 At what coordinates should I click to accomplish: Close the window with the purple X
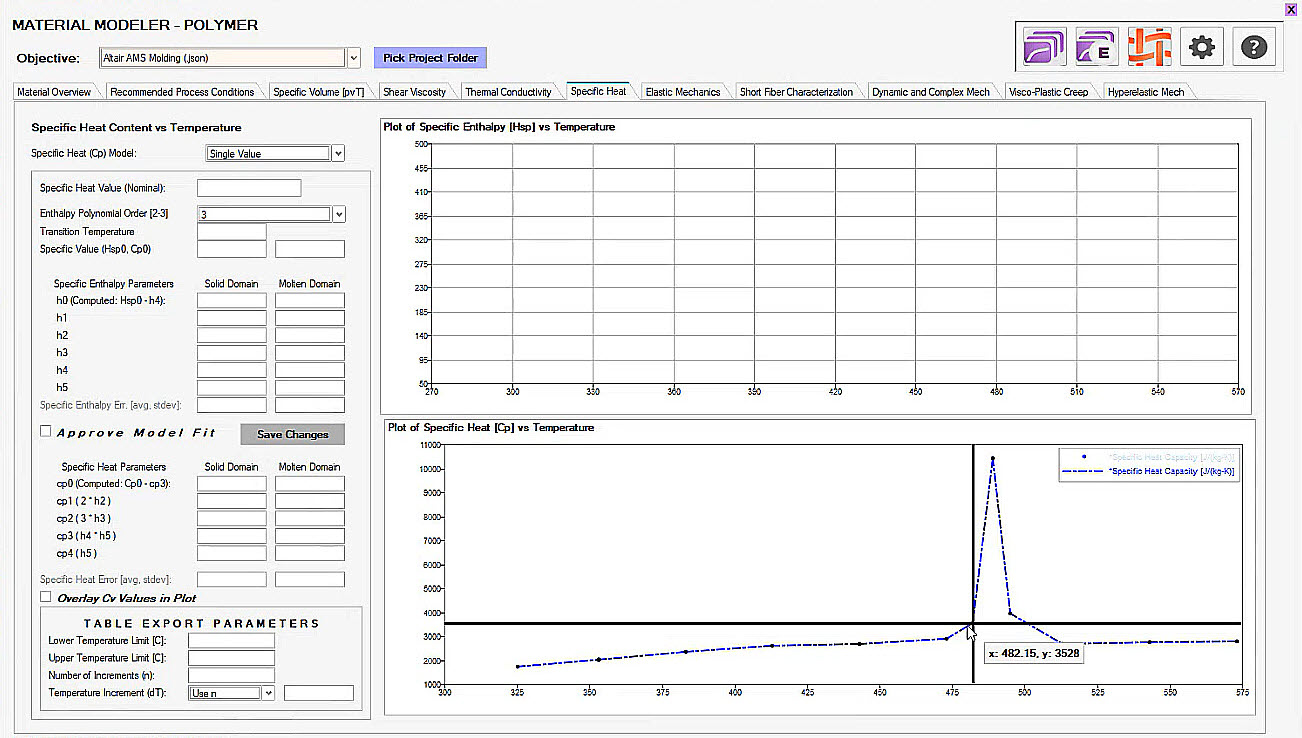(x=1291, y=9)
